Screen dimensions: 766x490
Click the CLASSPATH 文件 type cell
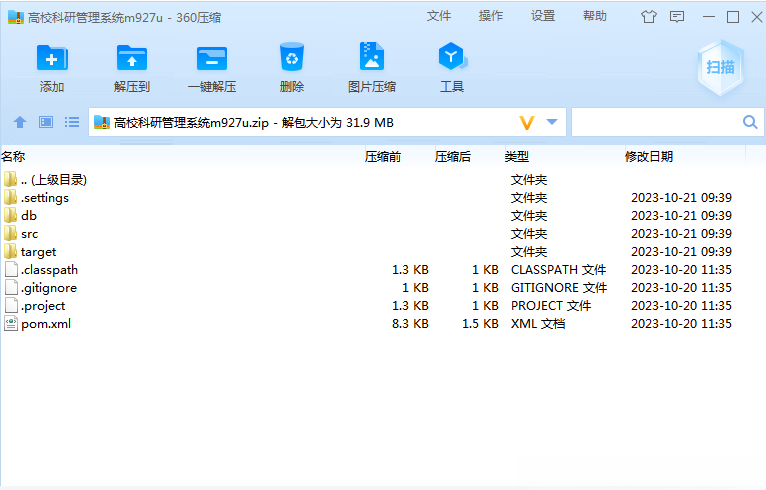click(558, 270)
